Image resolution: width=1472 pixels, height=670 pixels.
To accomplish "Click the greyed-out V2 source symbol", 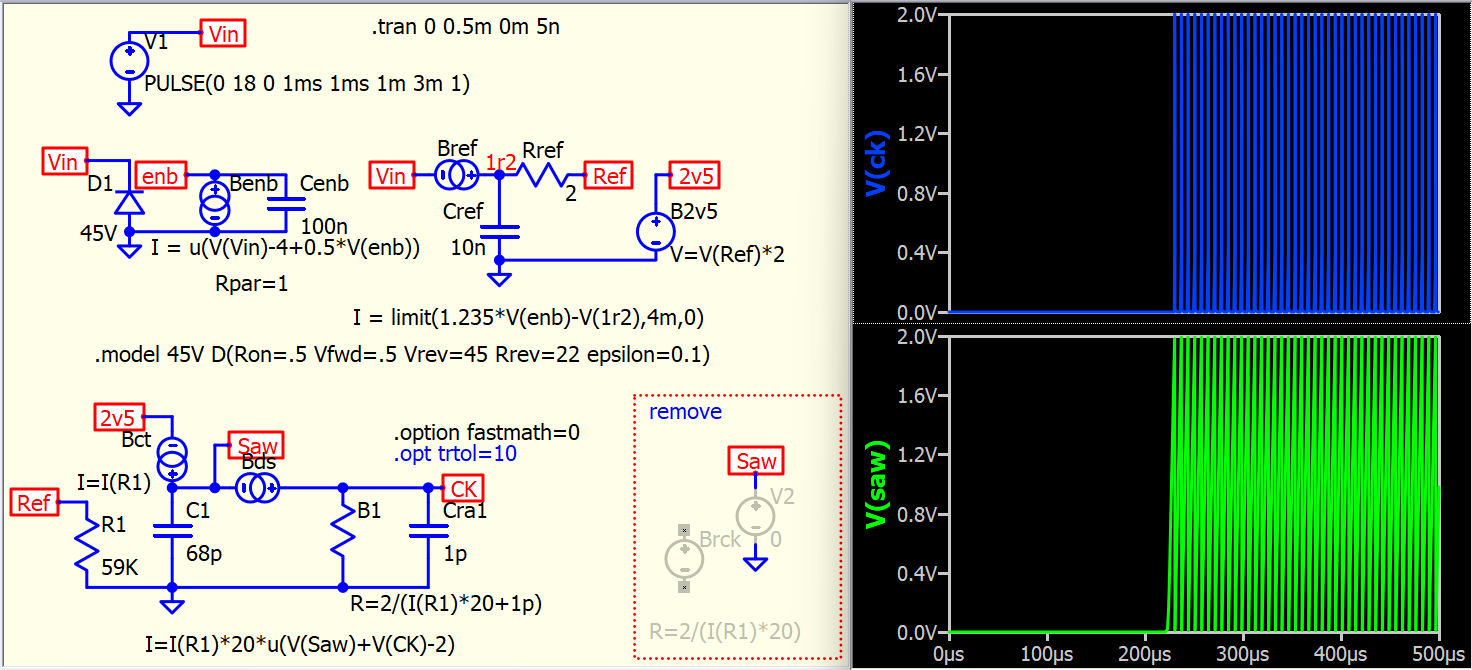I will (x=756, y=517).
